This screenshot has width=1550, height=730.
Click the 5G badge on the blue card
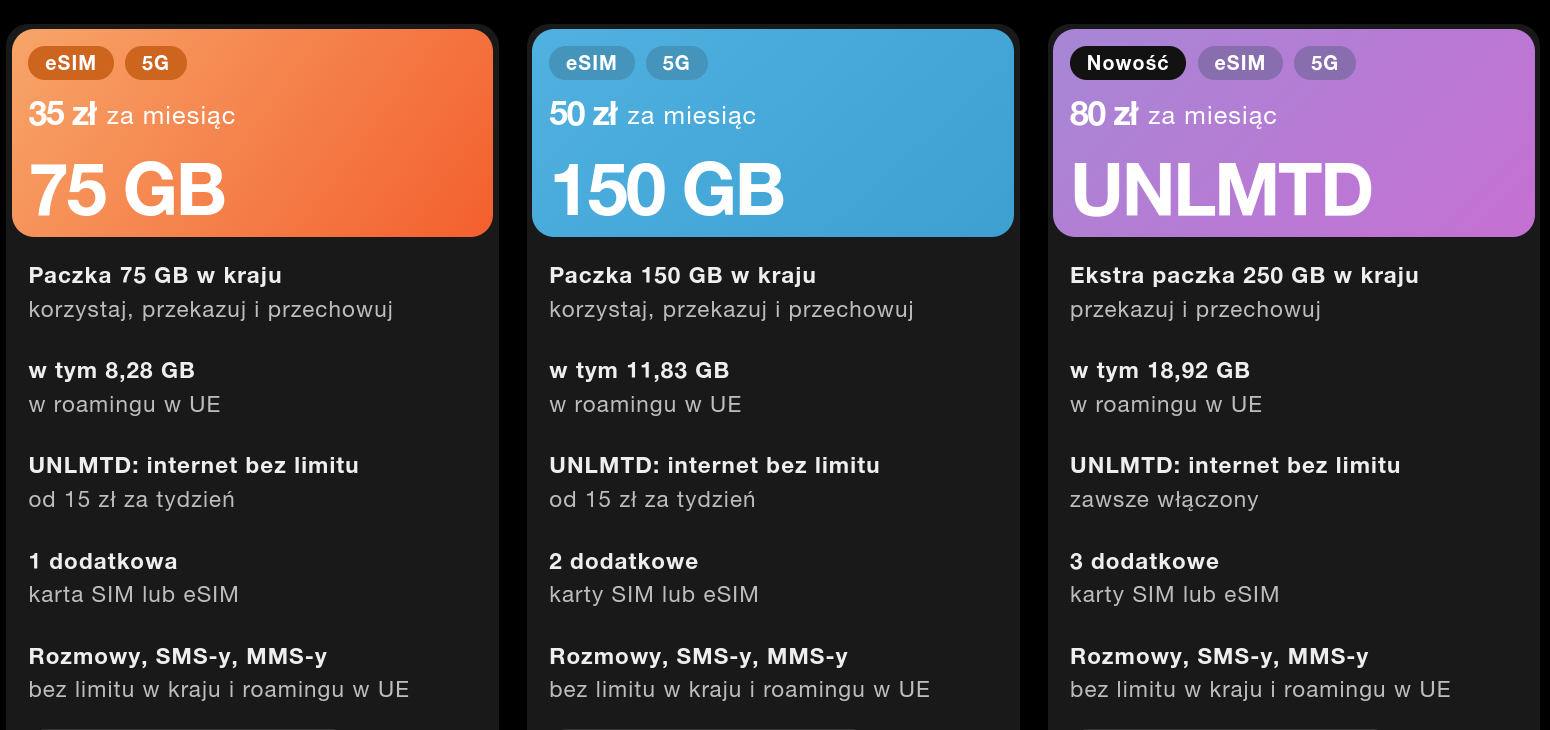(676, 63)
